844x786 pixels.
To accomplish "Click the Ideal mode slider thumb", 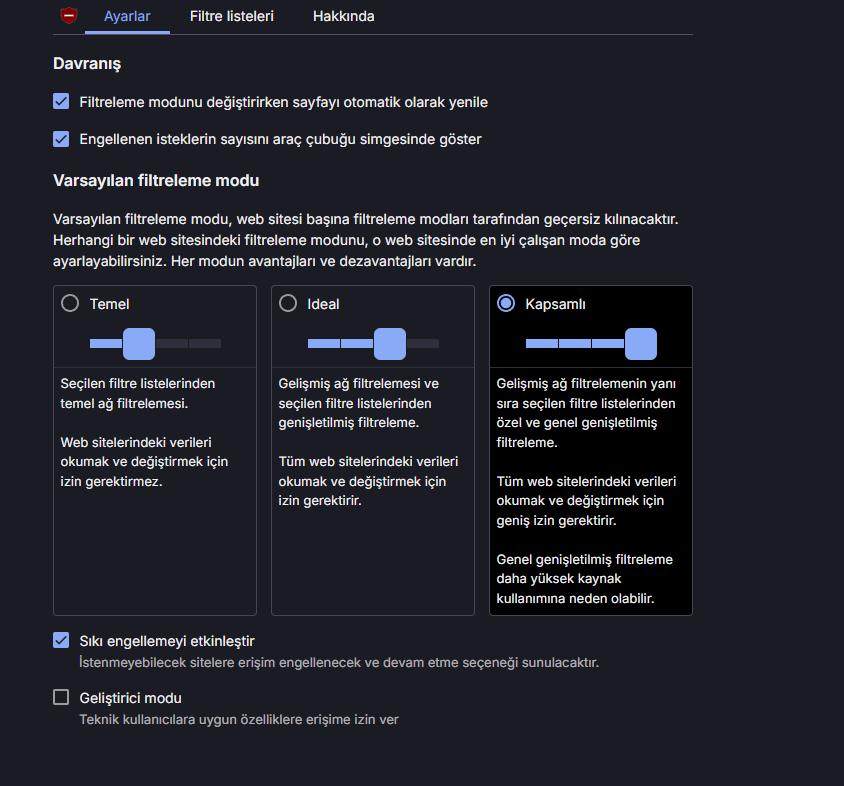I will 390,343.
